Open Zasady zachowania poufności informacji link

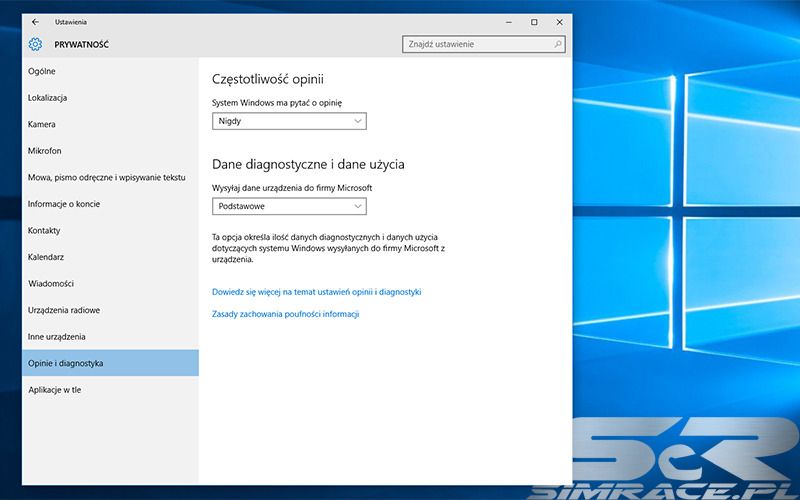tap(286, 314)
